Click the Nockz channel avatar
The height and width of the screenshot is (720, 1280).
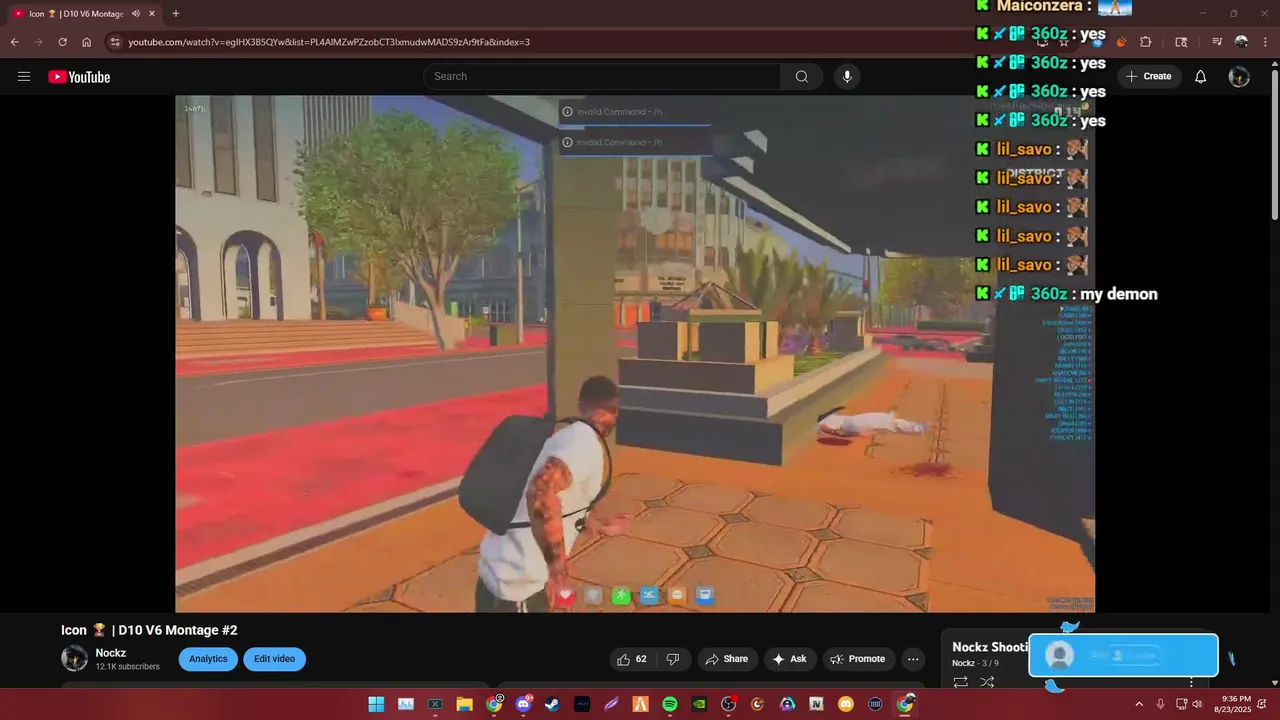coord(74,658)
